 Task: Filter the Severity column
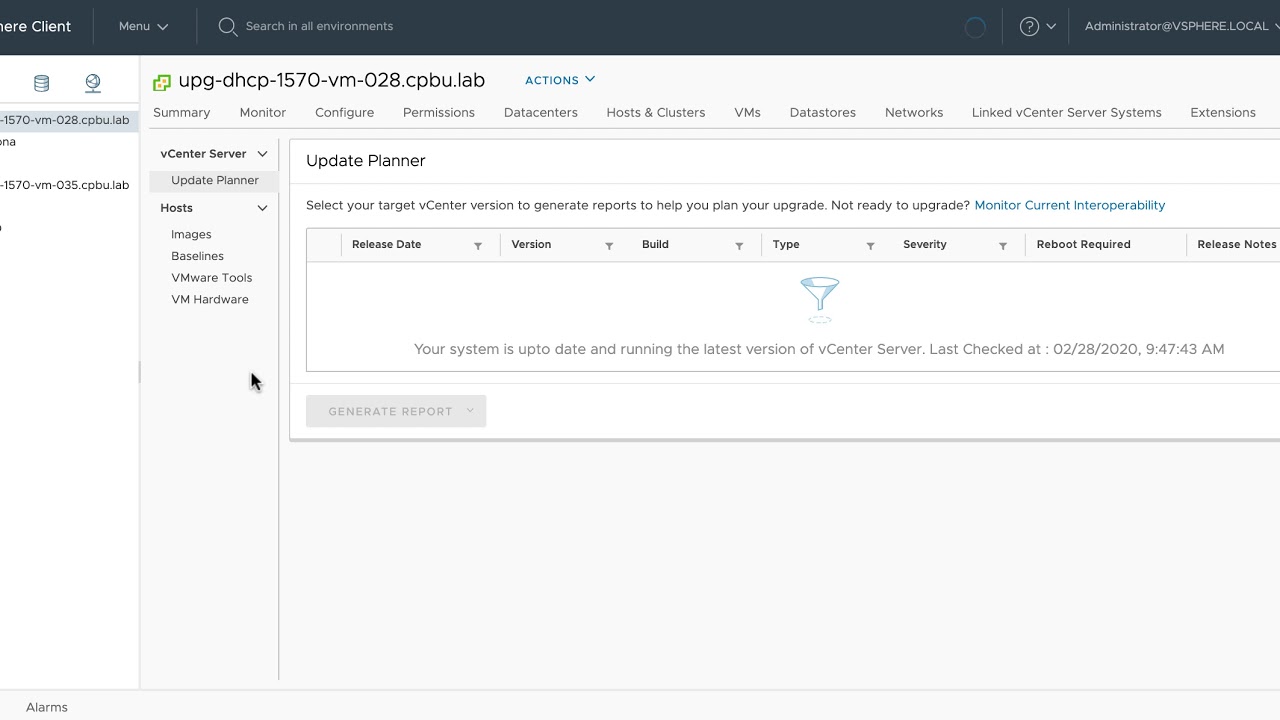tap(1003, 245)
